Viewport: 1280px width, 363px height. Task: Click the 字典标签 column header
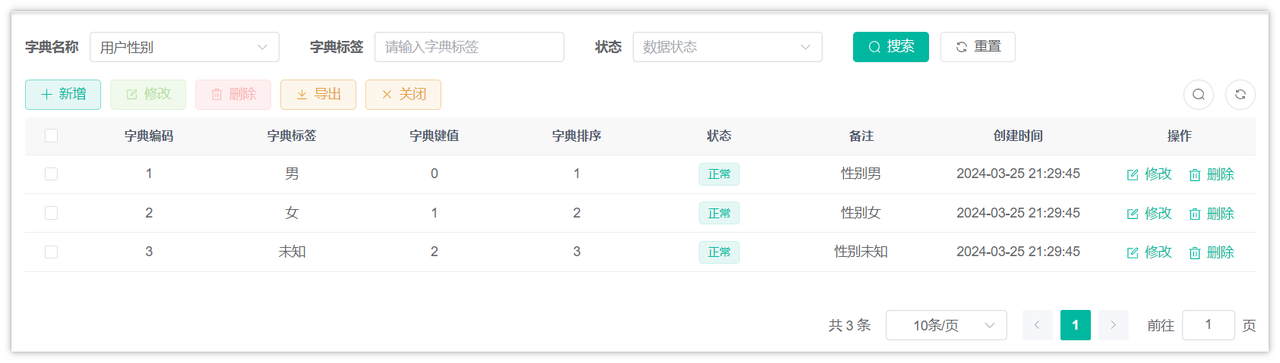pos(292,136)
